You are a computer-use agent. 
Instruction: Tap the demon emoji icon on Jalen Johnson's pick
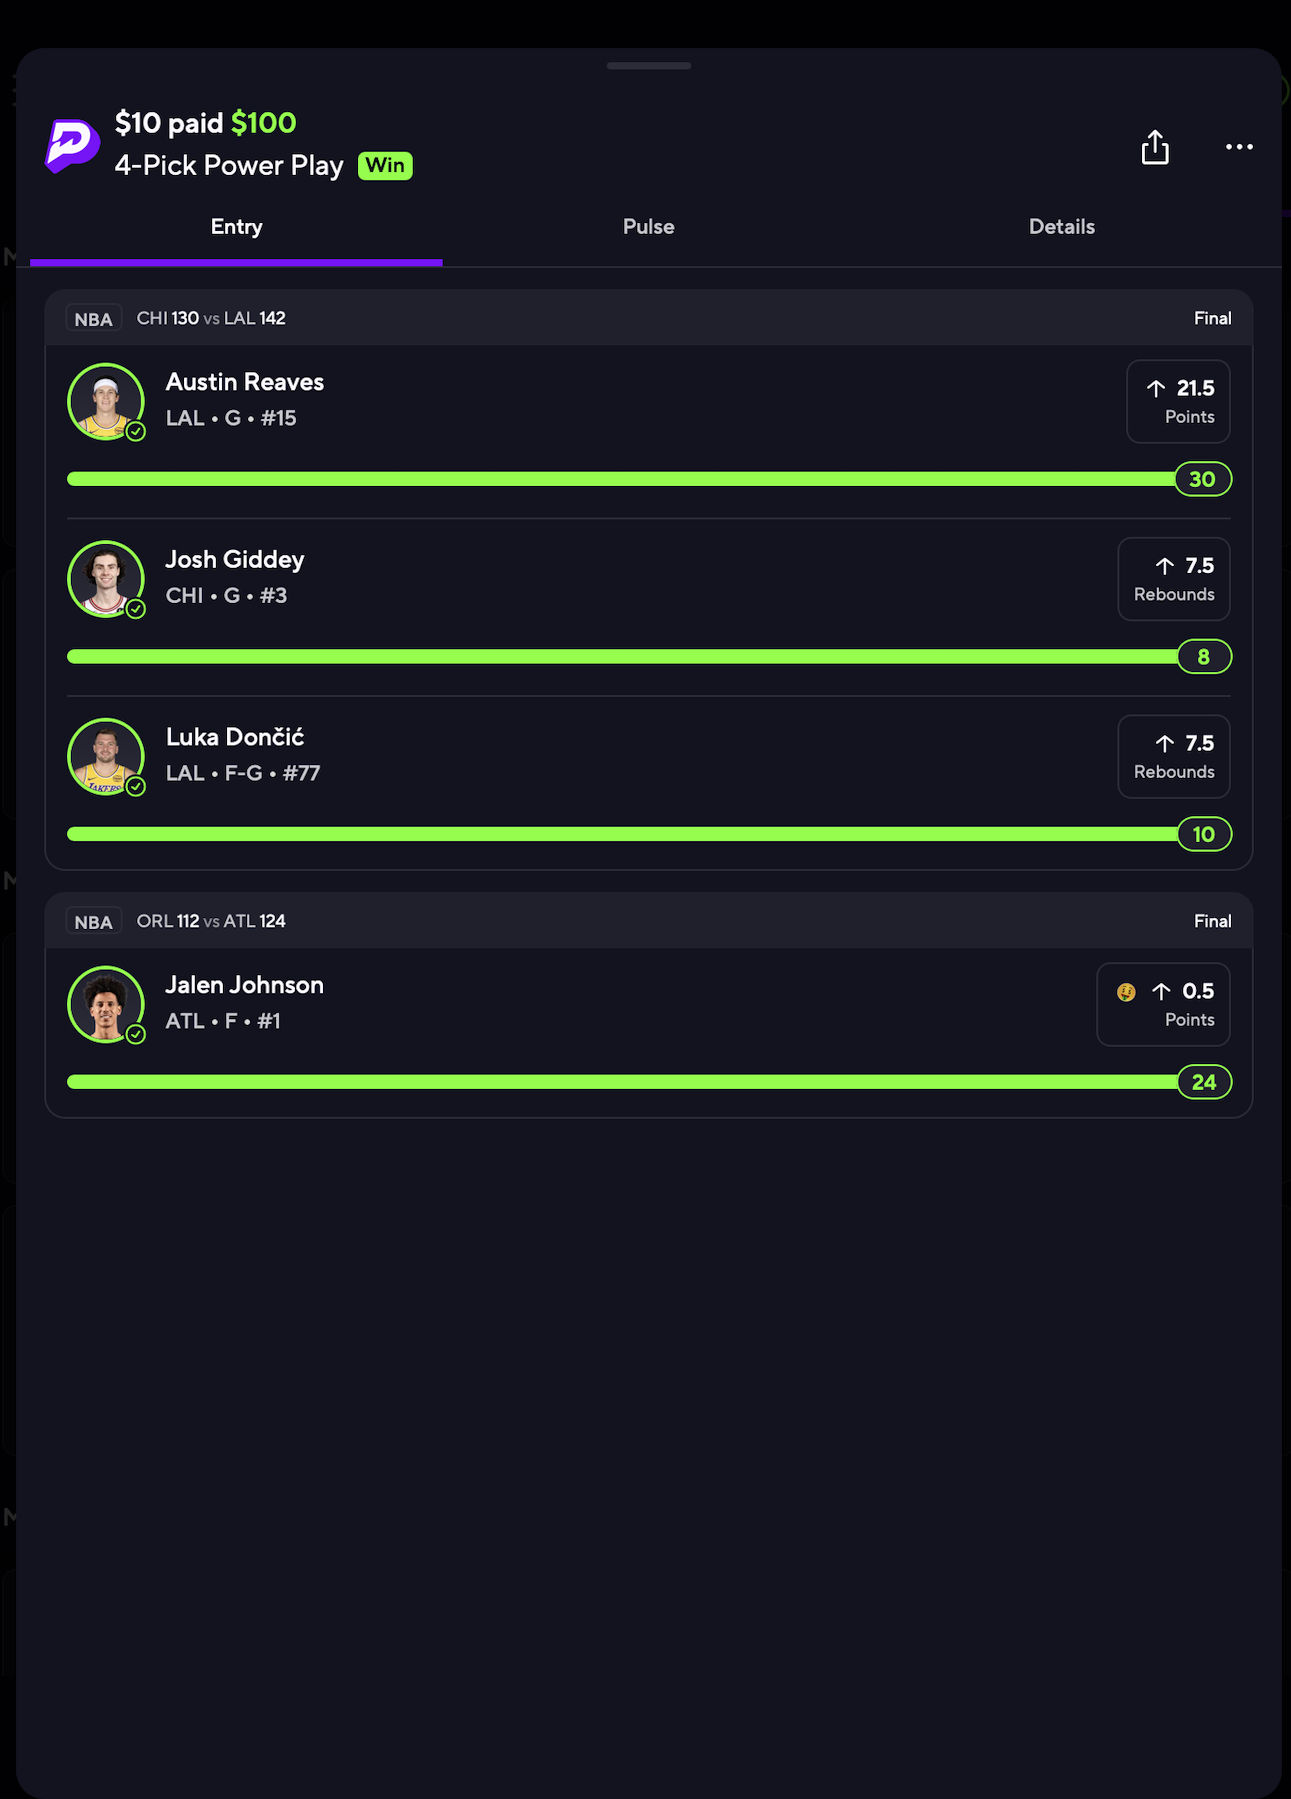click(1126, 992)
